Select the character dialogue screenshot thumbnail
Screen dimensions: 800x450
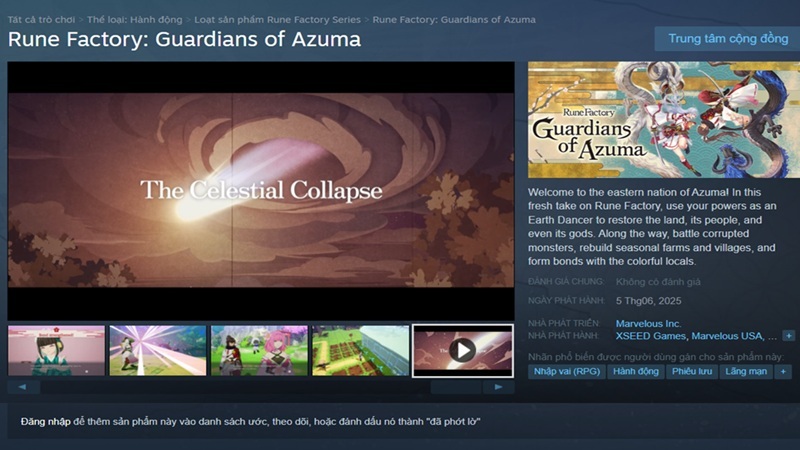[56, 351]
